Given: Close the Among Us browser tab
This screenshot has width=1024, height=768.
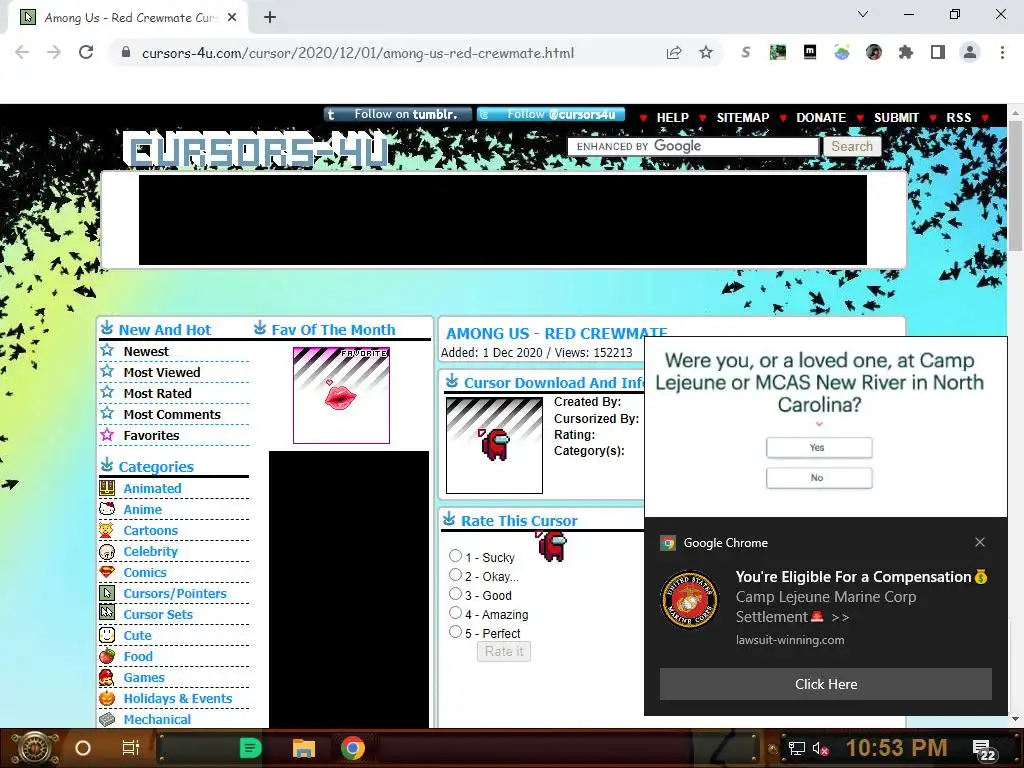Looking at the screenshot, I should tap(232, 18).
